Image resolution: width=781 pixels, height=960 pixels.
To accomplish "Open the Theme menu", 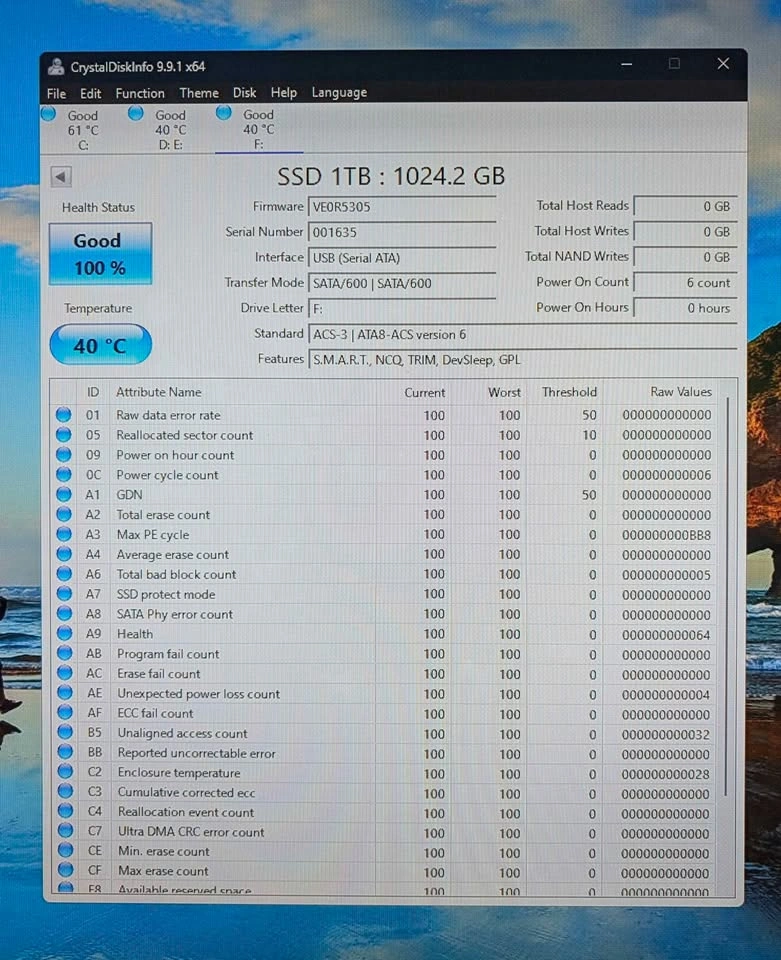I will click(x=199, y=93).
